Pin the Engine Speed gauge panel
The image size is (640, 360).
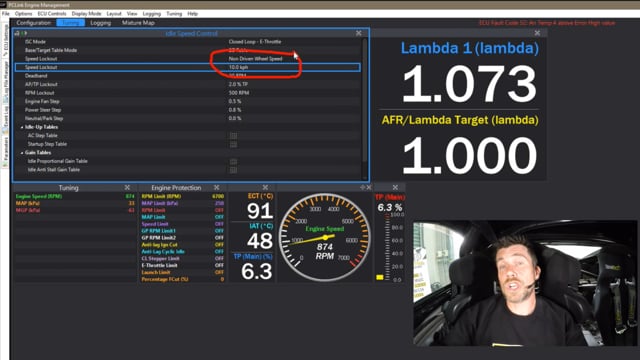click(x=362, y=187)
